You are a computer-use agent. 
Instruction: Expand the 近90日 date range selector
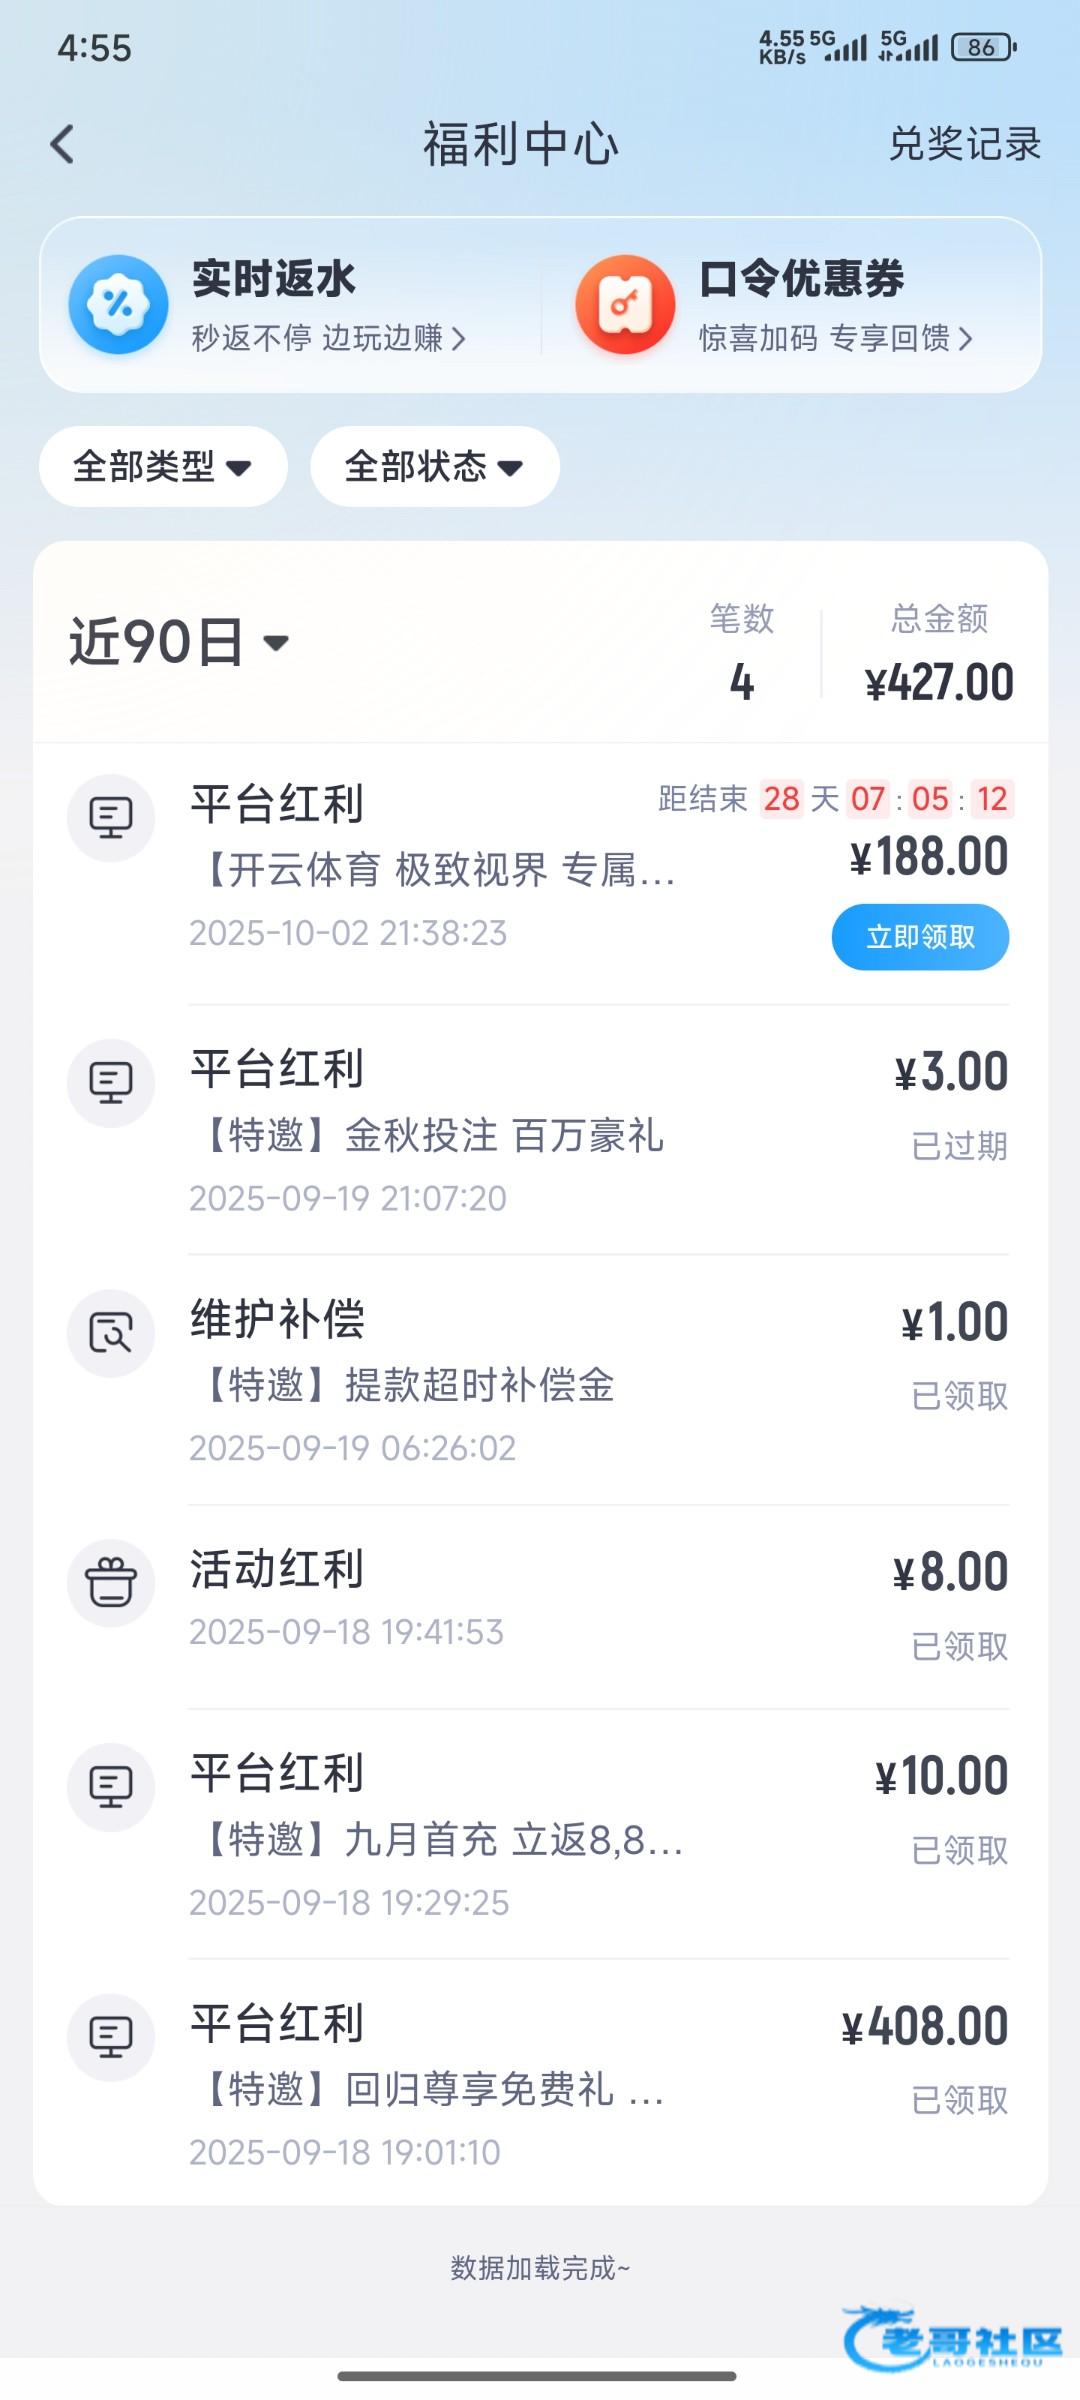coord(180,642)
